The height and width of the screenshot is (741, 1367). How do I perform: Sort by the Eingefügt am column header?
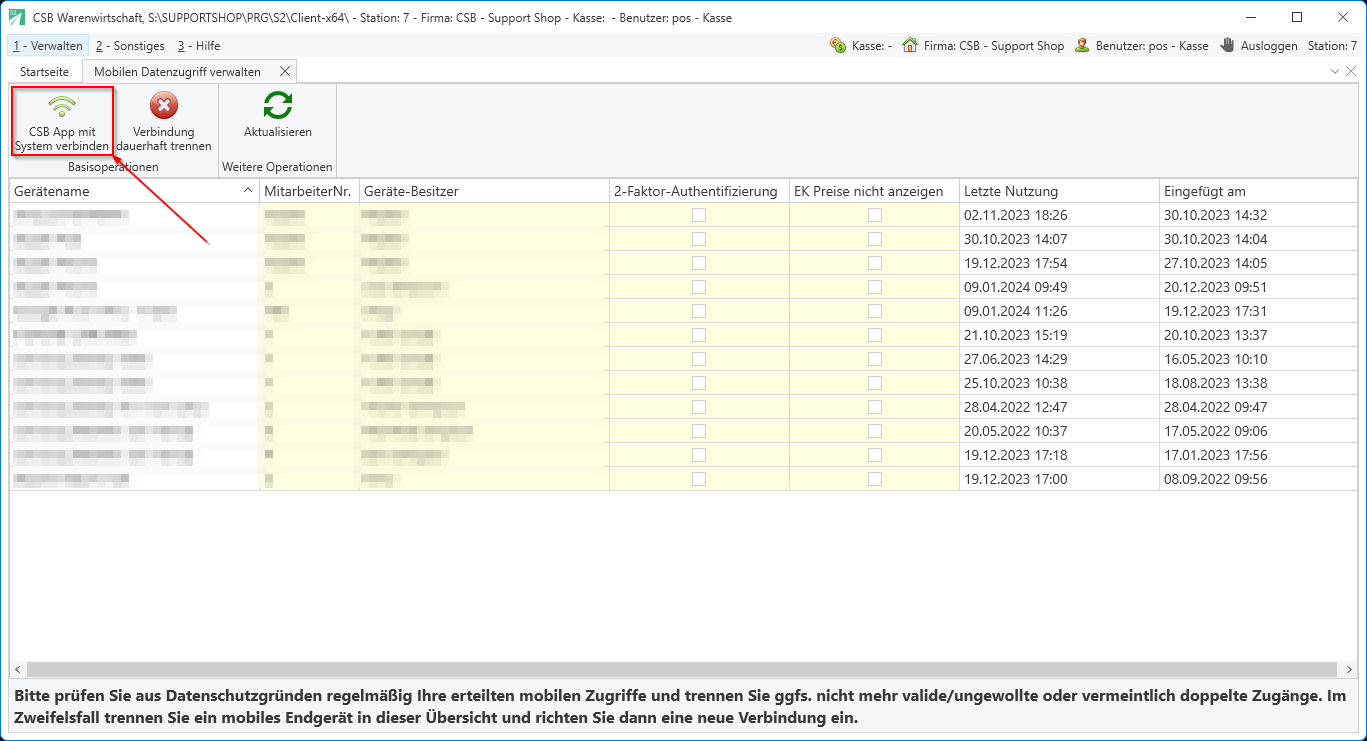click(1258, 191)
